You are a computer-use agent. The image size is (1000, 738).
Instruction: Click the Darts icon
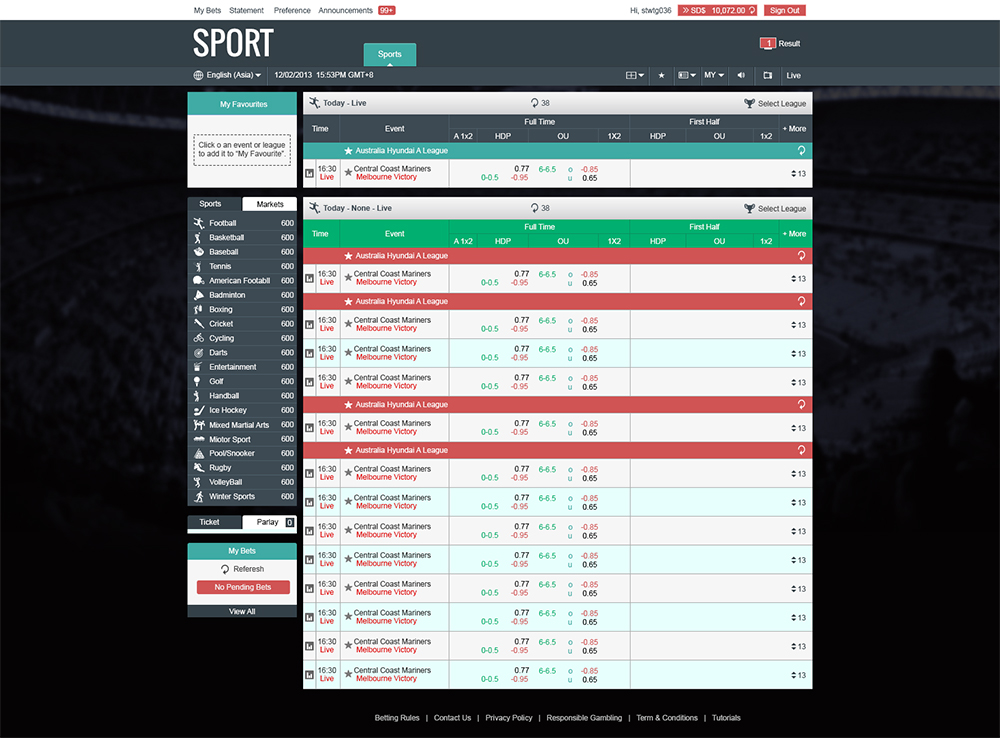[x=198, y=353]
